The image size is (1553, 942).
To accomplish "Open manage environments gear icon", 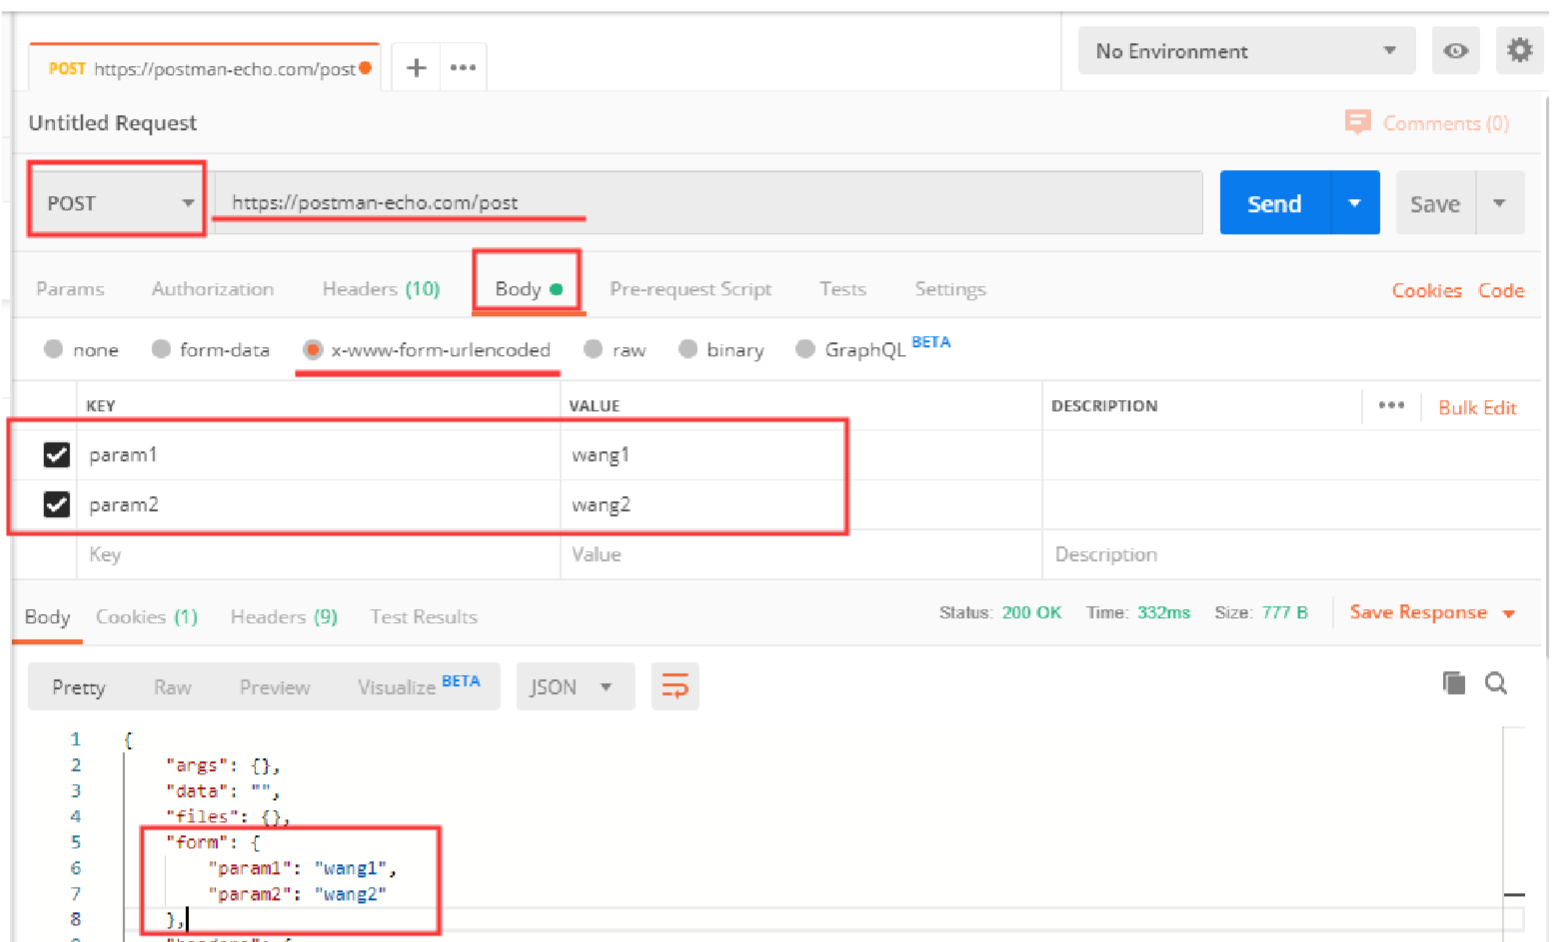I will pyautogui.click(x=1519, y=50).
